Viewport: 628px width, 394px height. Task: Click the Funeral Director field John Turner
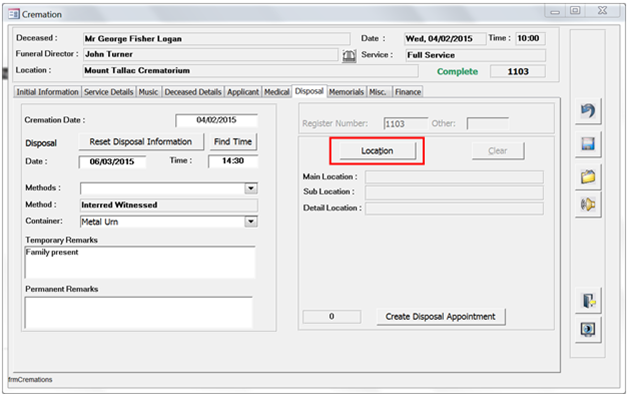coord(211,54)
